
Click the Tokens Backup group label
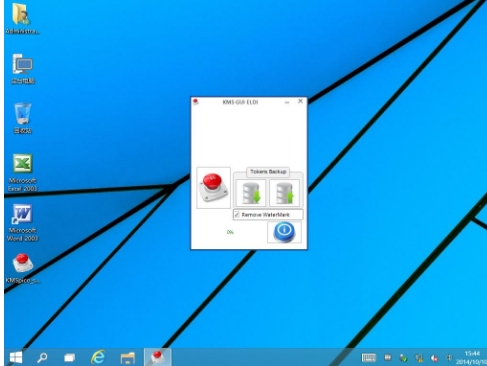point(268,172)
